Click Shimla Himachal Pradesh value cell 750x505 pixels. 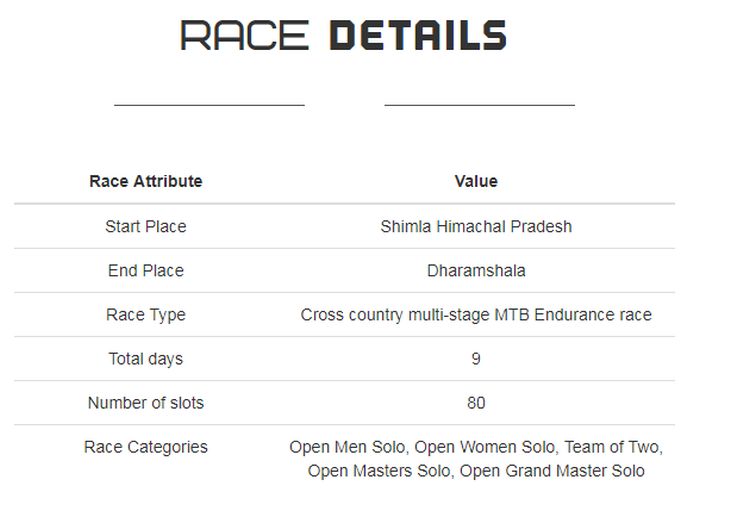[476, 226]
